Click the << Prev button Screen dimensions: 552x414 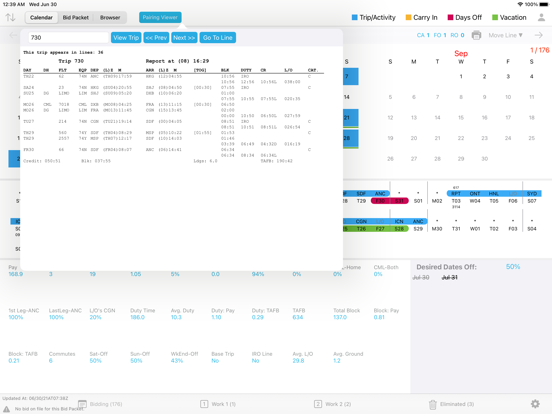point(156,38)
